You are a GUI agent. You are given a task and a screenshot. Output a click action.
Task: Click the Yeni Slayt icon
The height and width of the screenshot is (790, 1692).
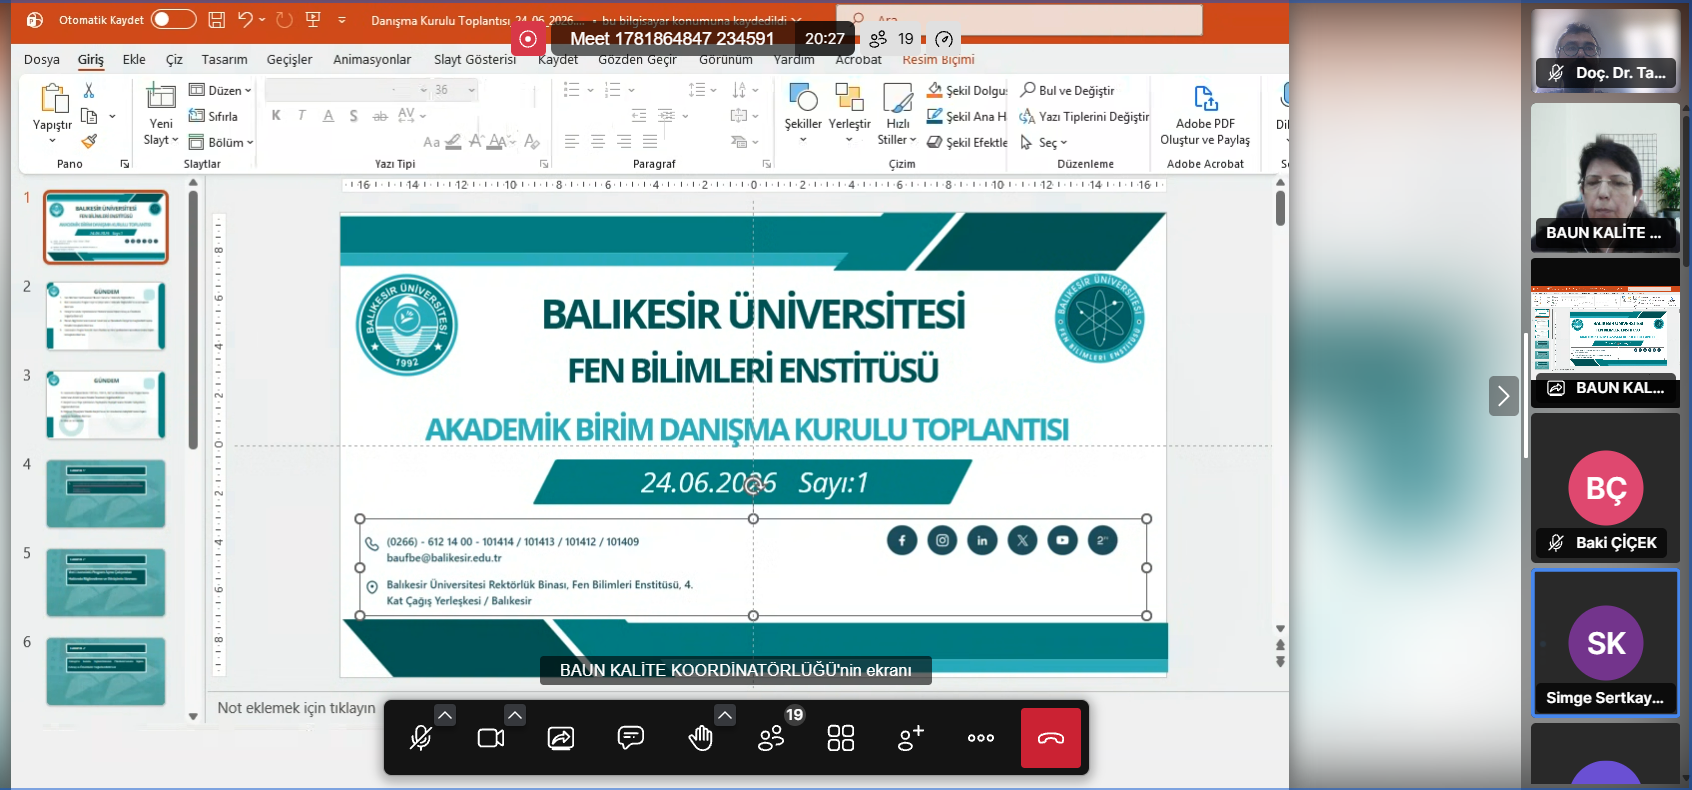(x=161, y=96)
